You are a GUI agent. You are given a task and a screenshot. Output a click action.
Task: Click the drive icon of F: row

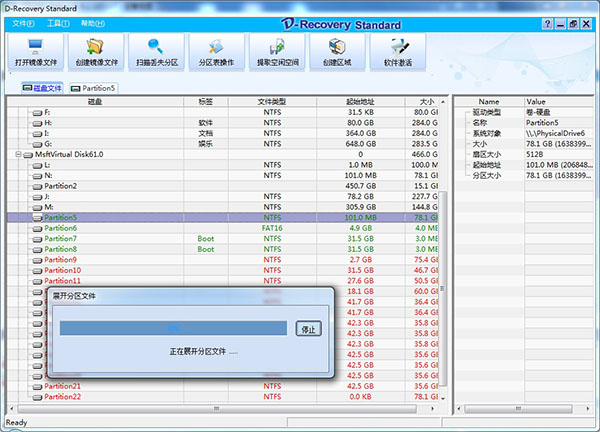point(37,113)
